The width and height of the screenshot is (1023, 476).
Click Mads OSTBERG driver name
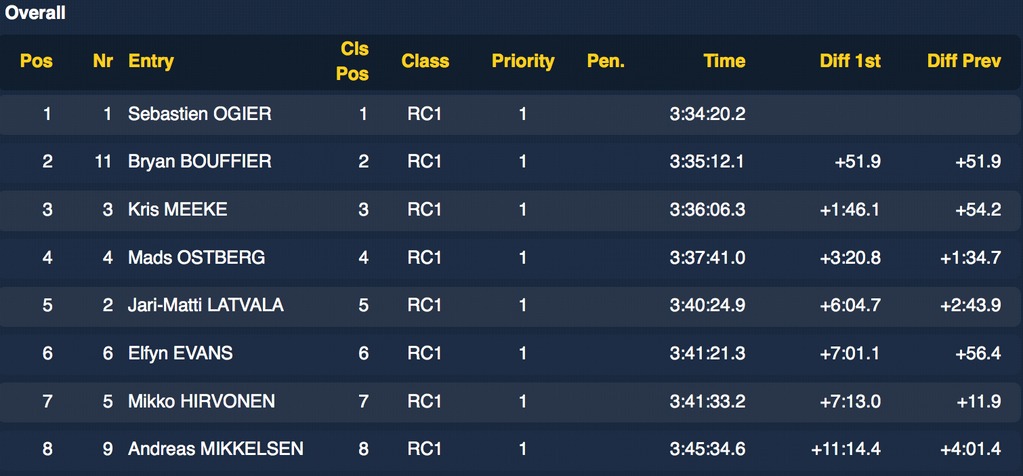click(197, 258)
